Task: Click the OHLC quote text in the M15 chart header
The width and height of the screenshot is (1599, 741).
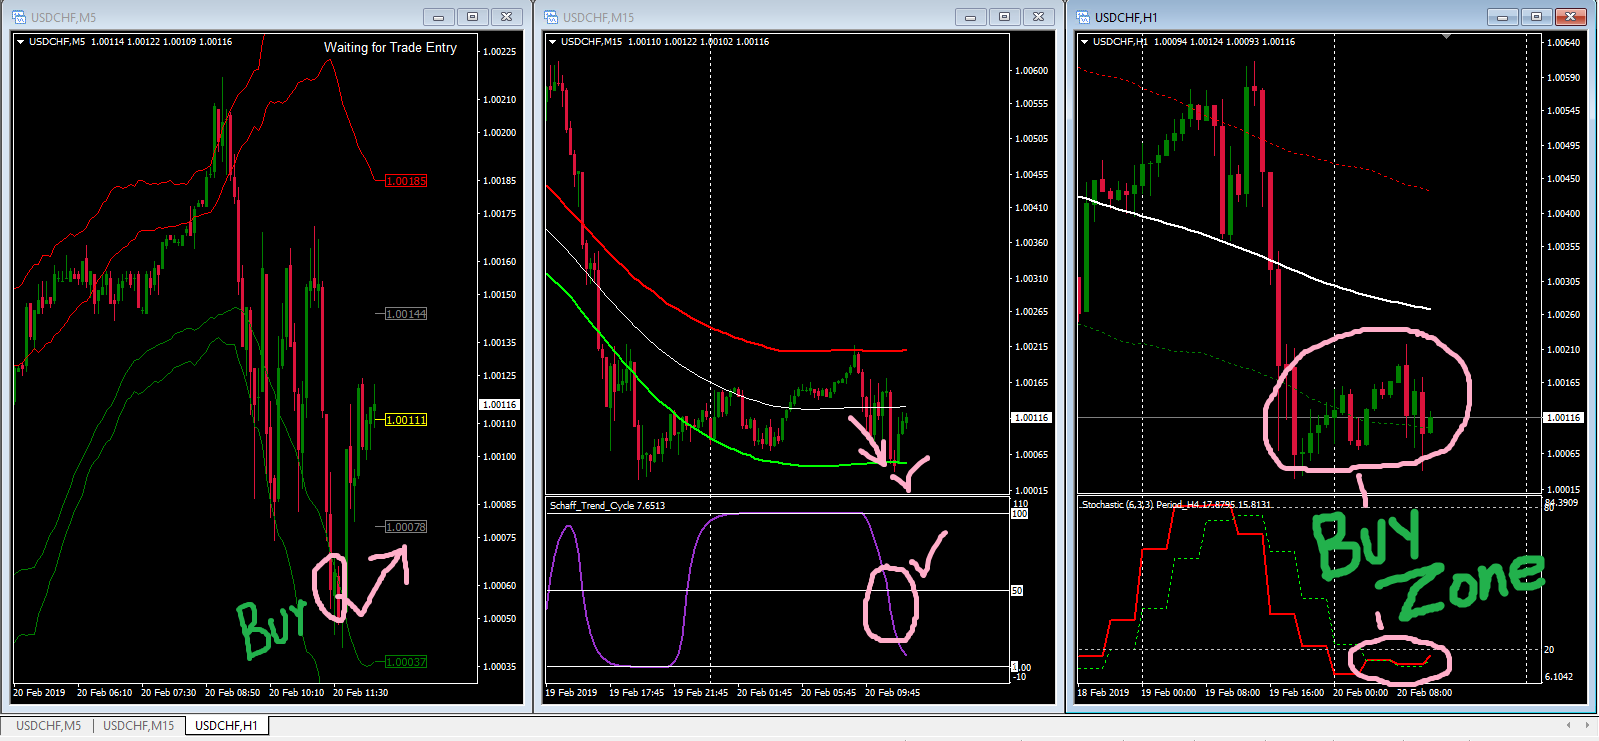Action: 698,42
